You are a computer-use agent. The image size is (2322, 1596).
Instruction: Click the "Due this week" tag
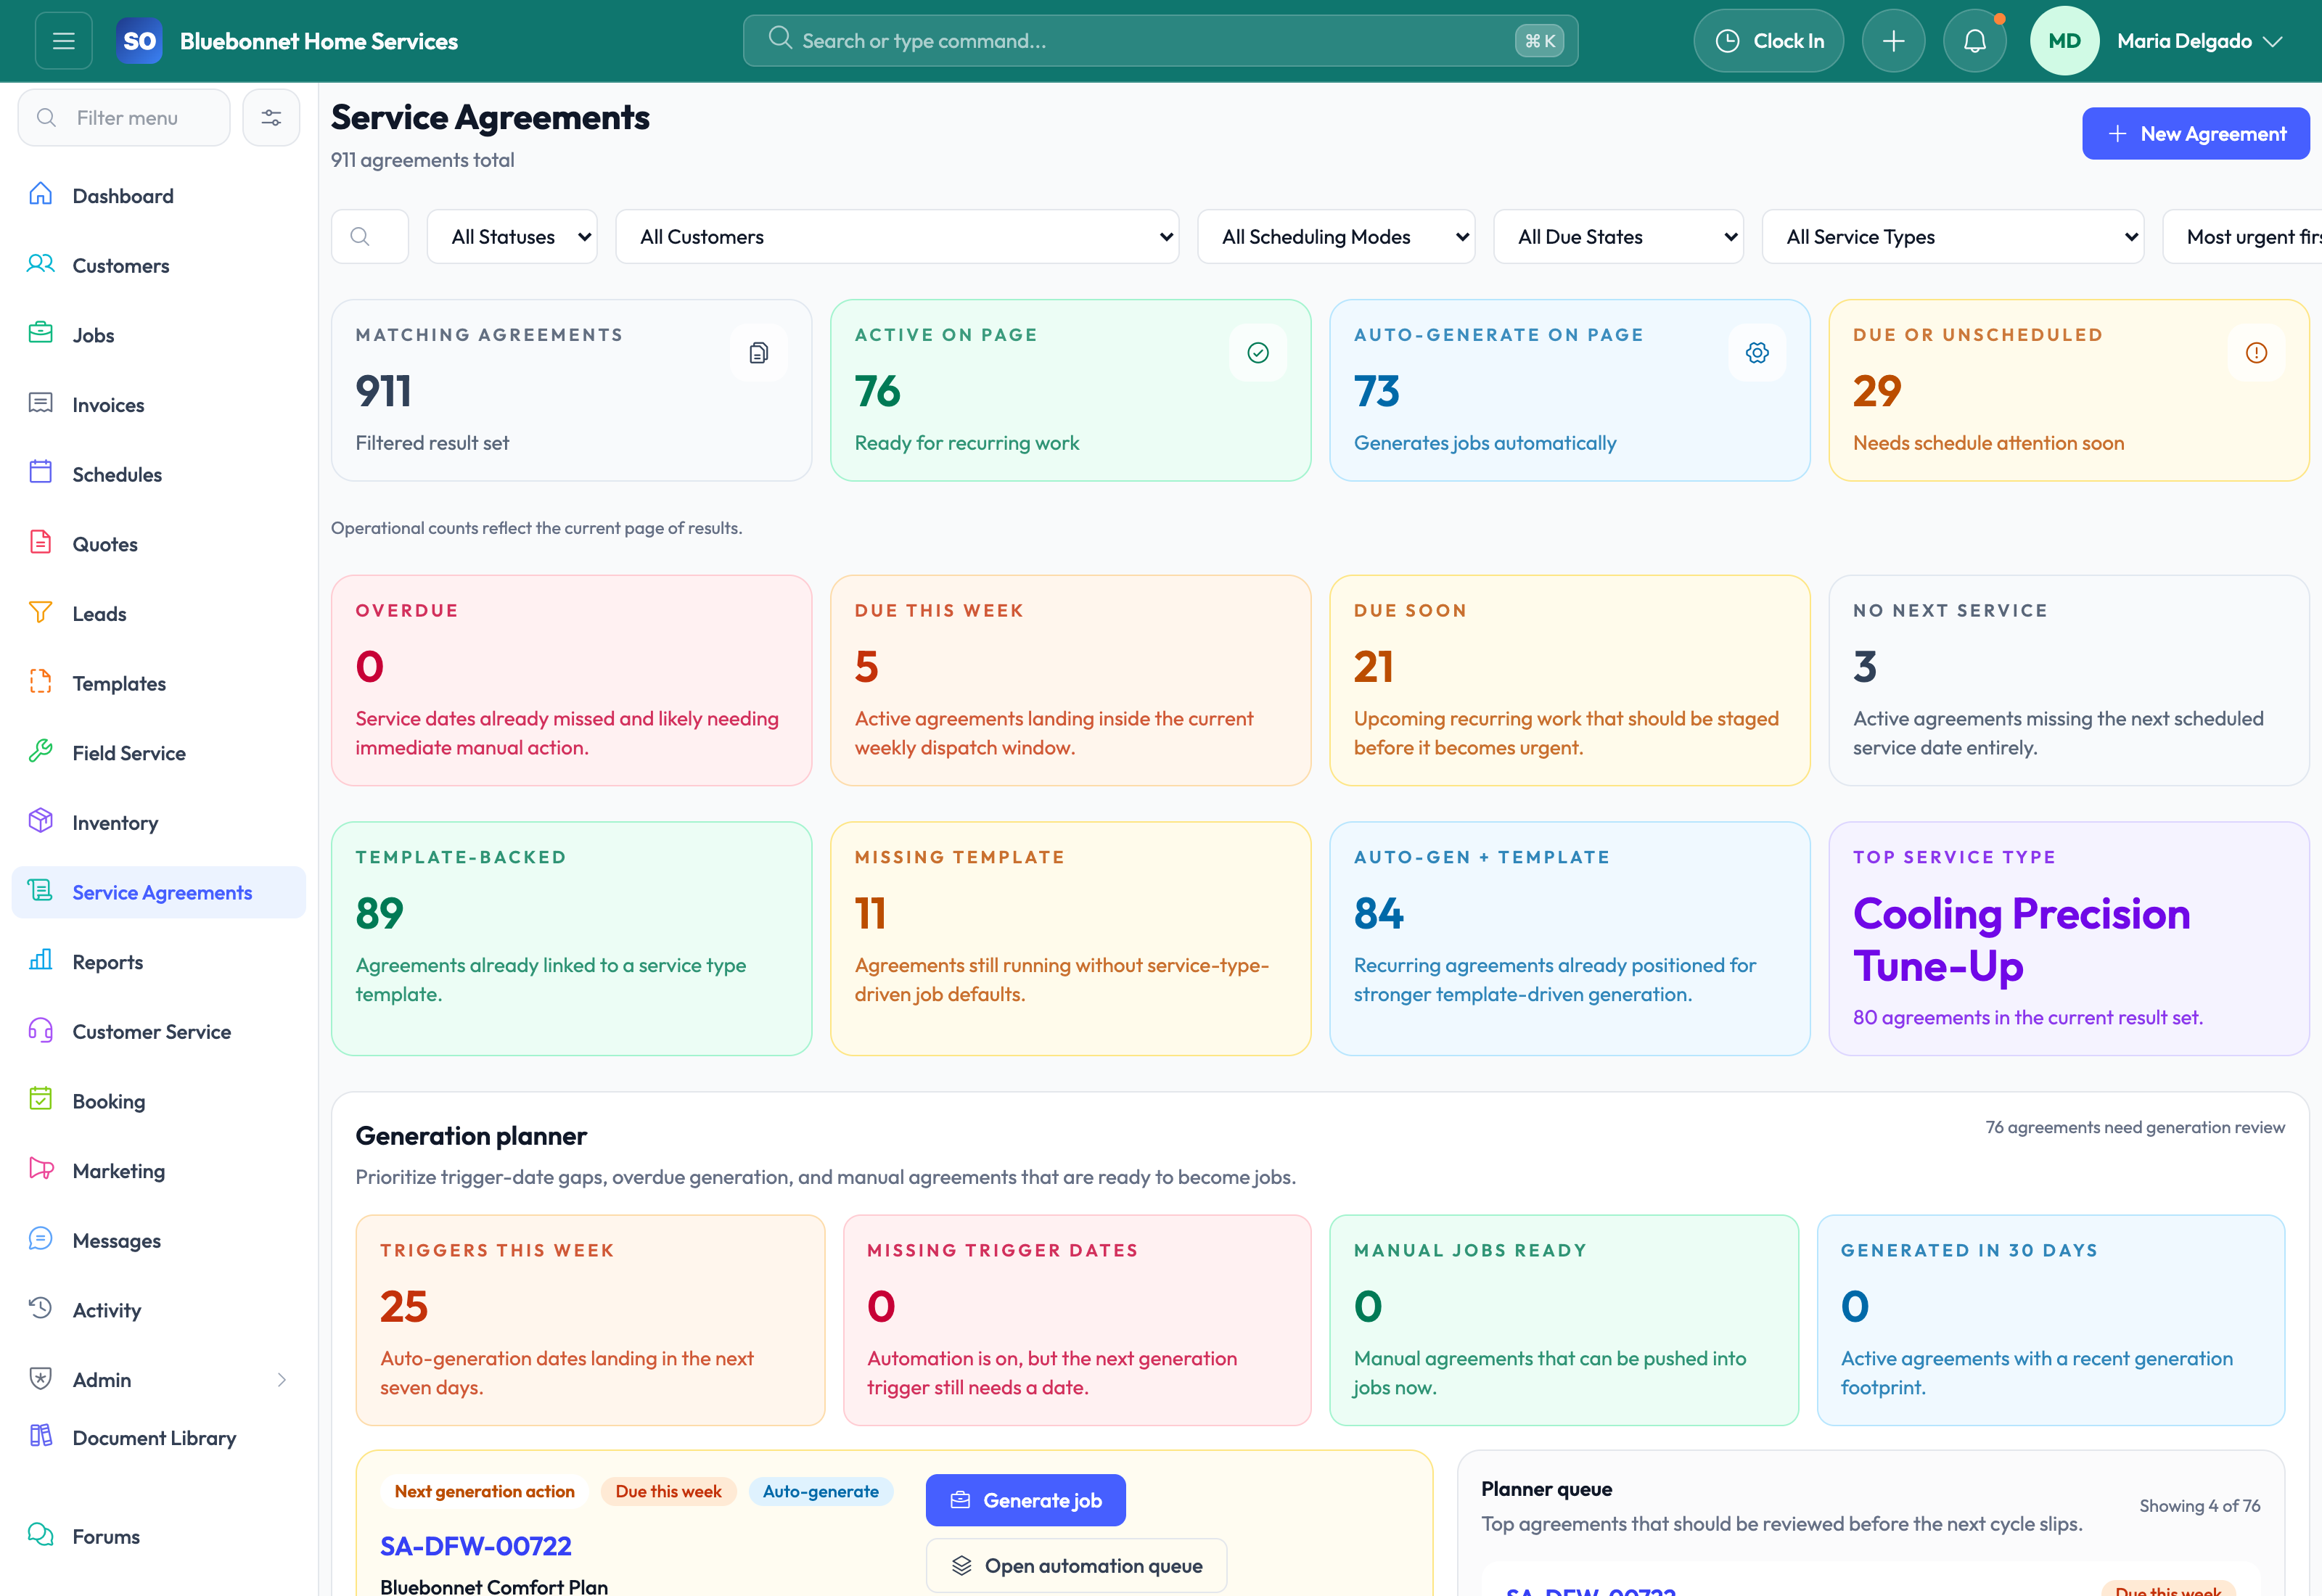[x=668, y=1491]
